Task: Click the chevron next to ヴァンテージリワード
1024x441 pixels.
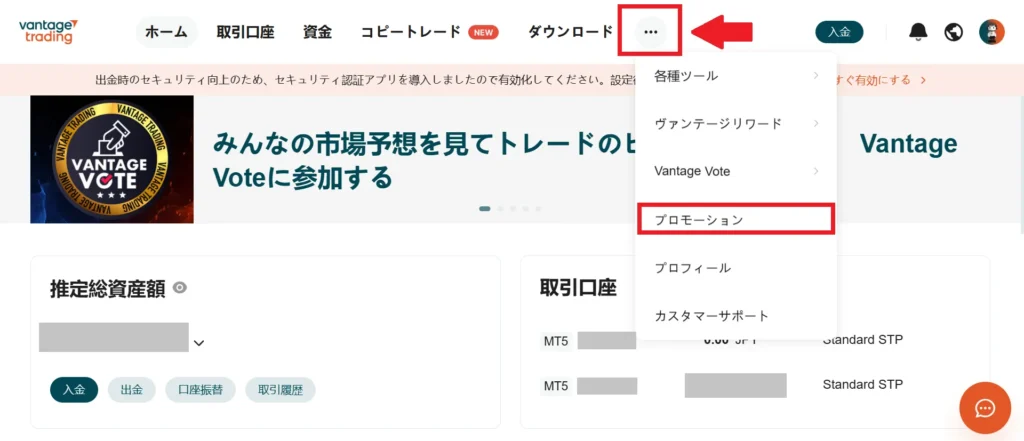Action: (816, 123)
